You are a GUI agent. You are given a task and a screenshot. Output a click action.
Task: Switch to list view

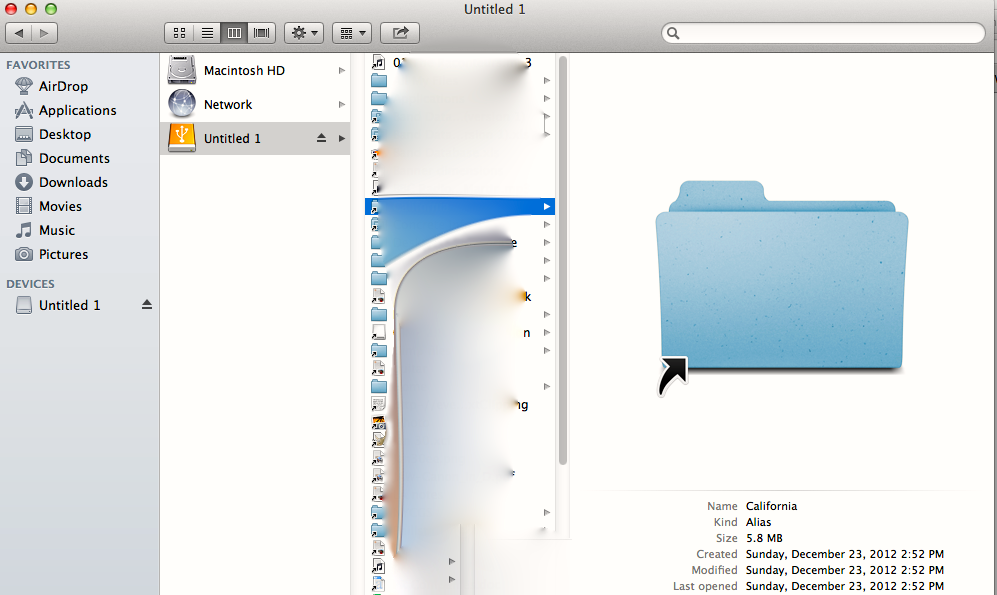(x=206, y=32)
